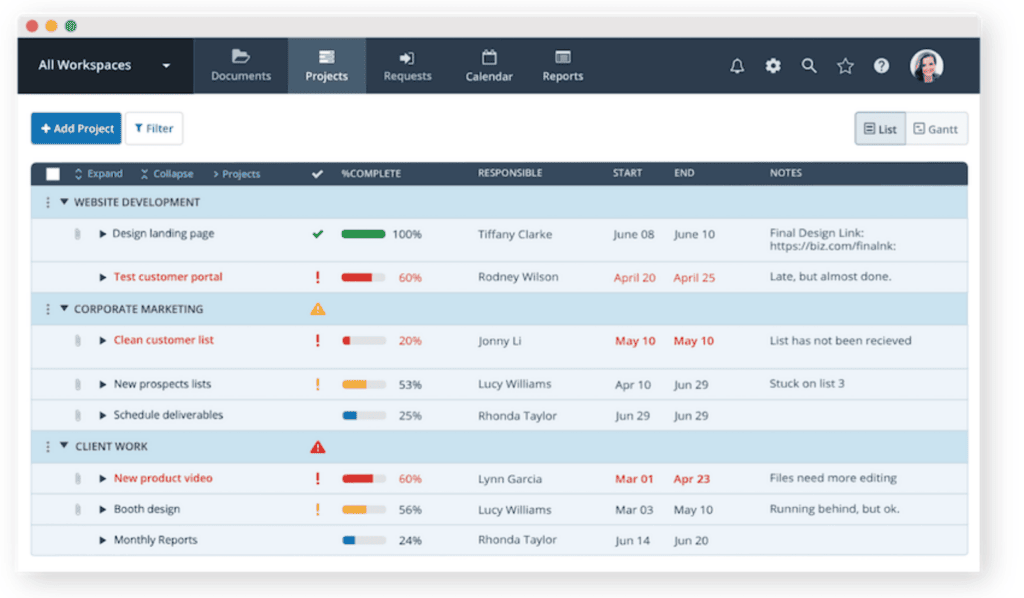Click the Add Project button
Screen dimensions: 1024x598
tap(76, 129)
